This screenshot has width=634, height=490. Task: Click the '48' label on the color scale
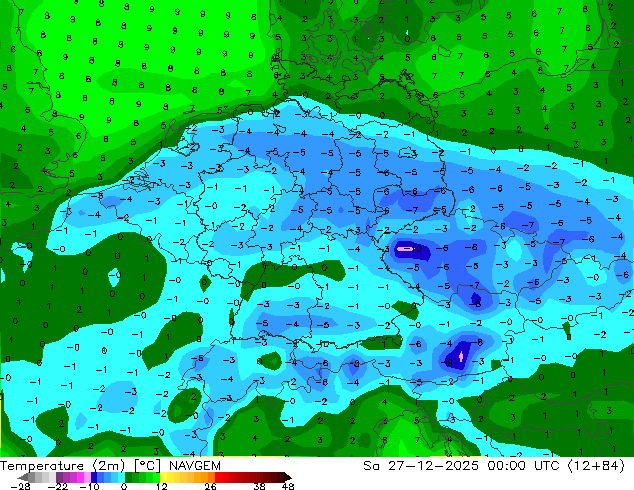point(288,486)
